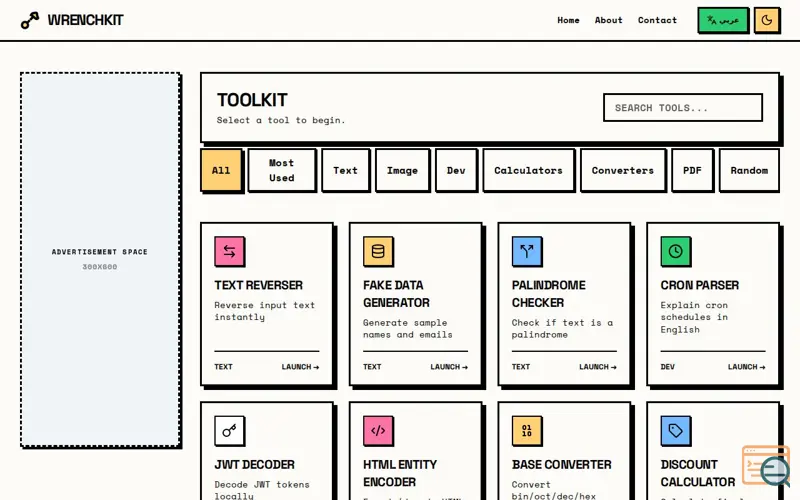The image size is (800, 500).
Task: Click the TEXT tag on Fake Data Generator card
Action: click(x=372, y=367)
